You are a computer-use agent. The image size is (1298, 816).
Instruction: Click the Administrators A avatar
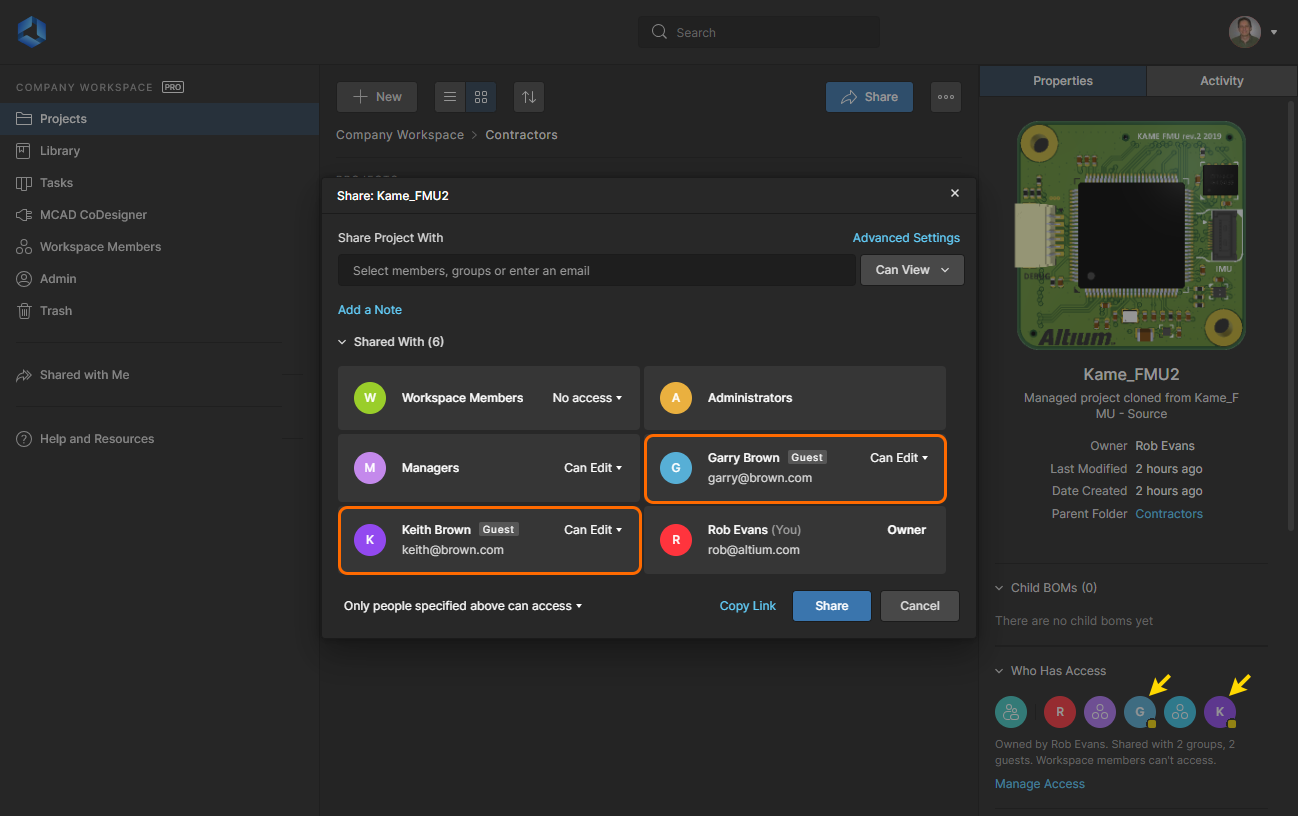point(676,398)
